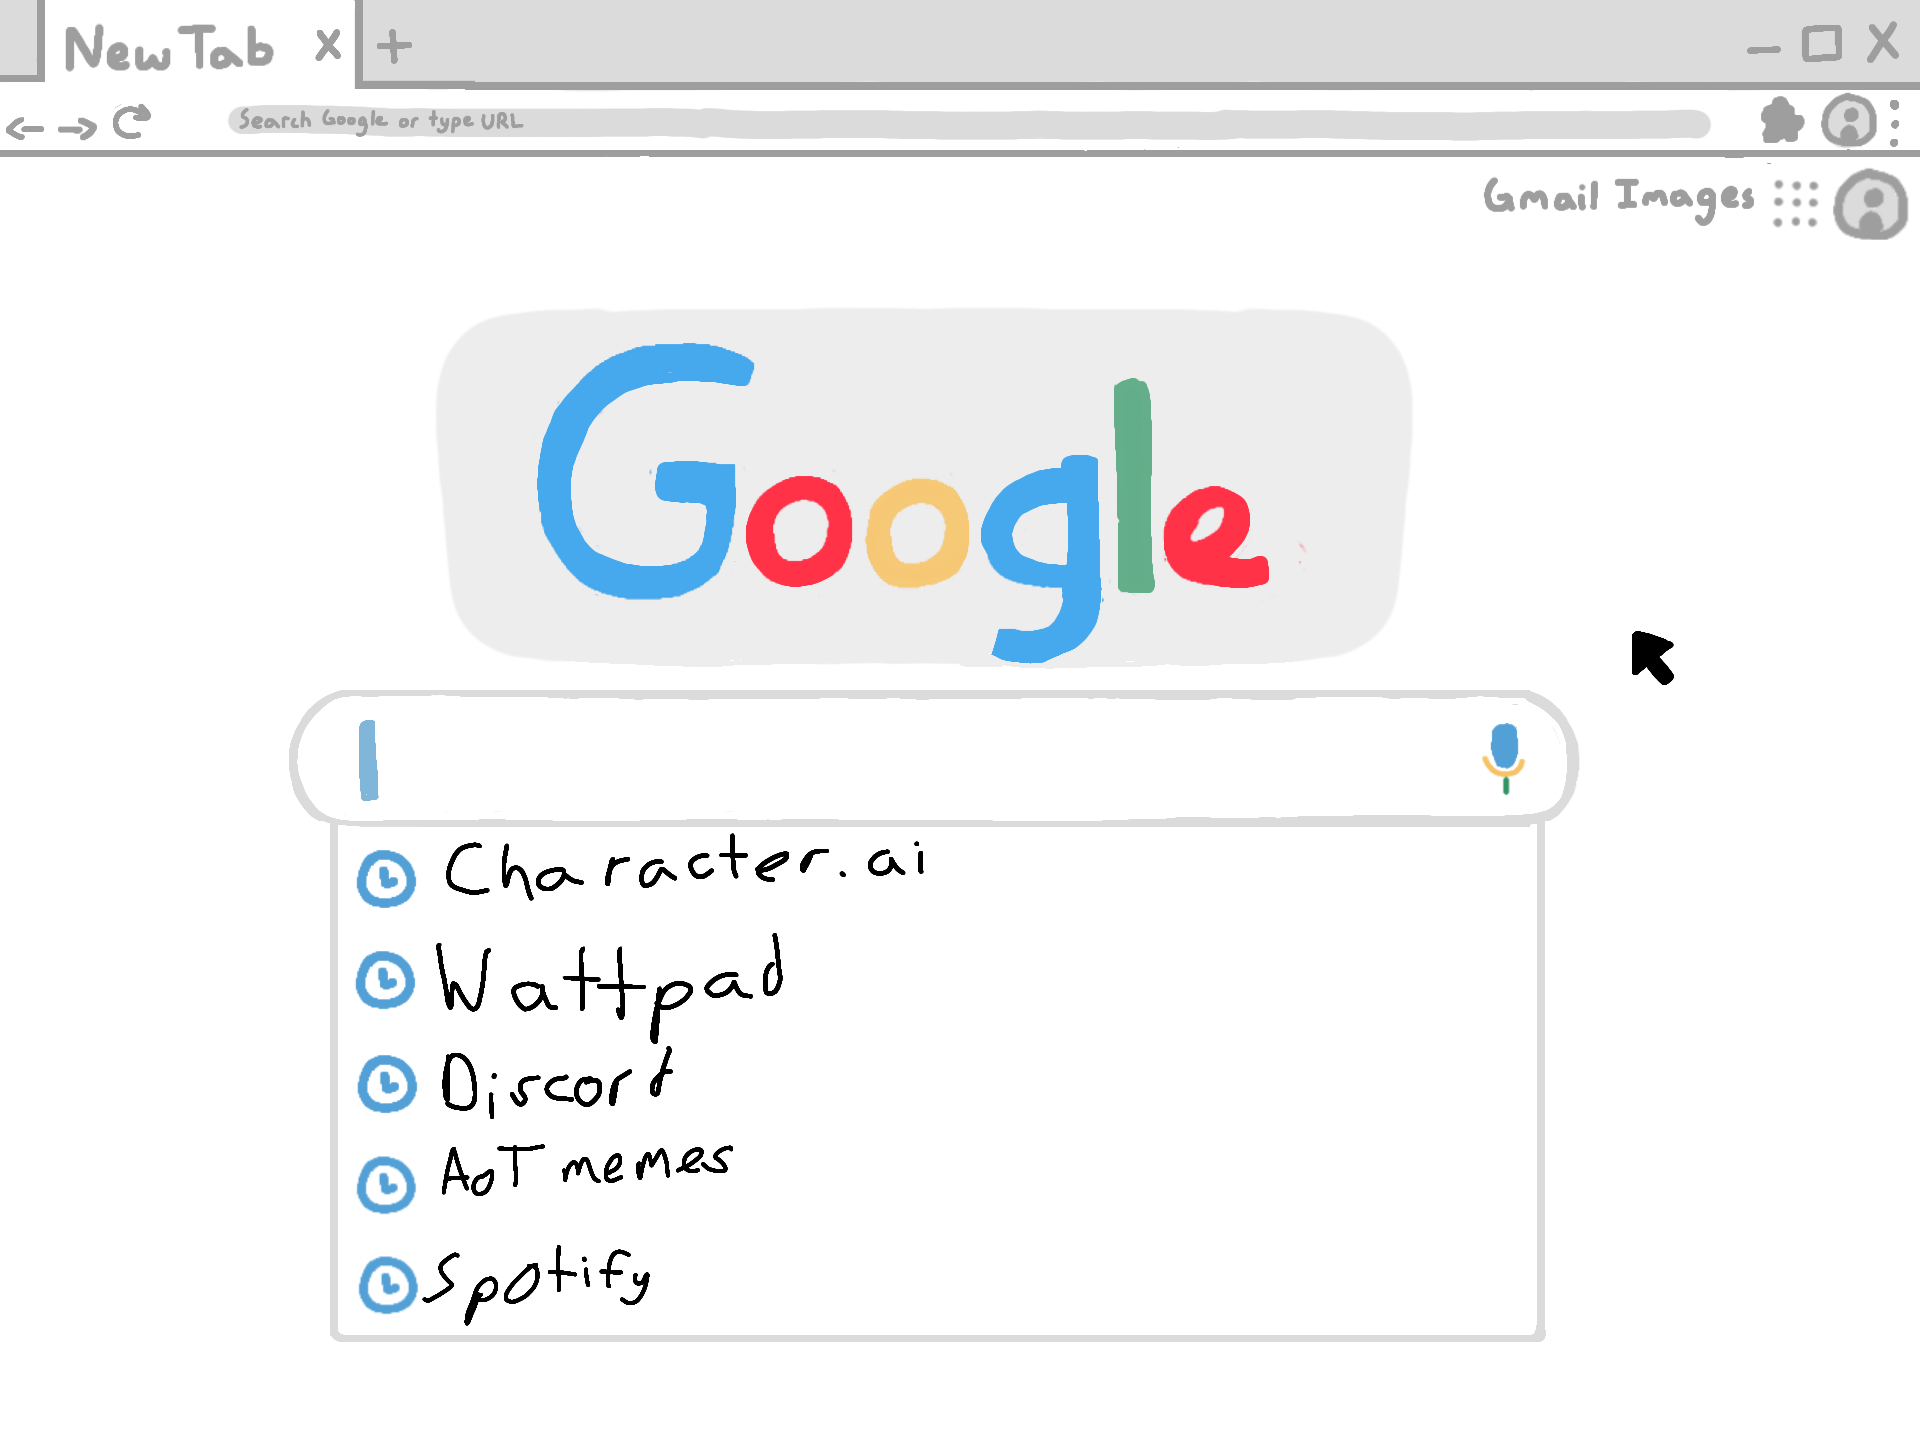Click the forward arrow navigation icon
Screen dimensions: 1920x1440
(77, 128)
